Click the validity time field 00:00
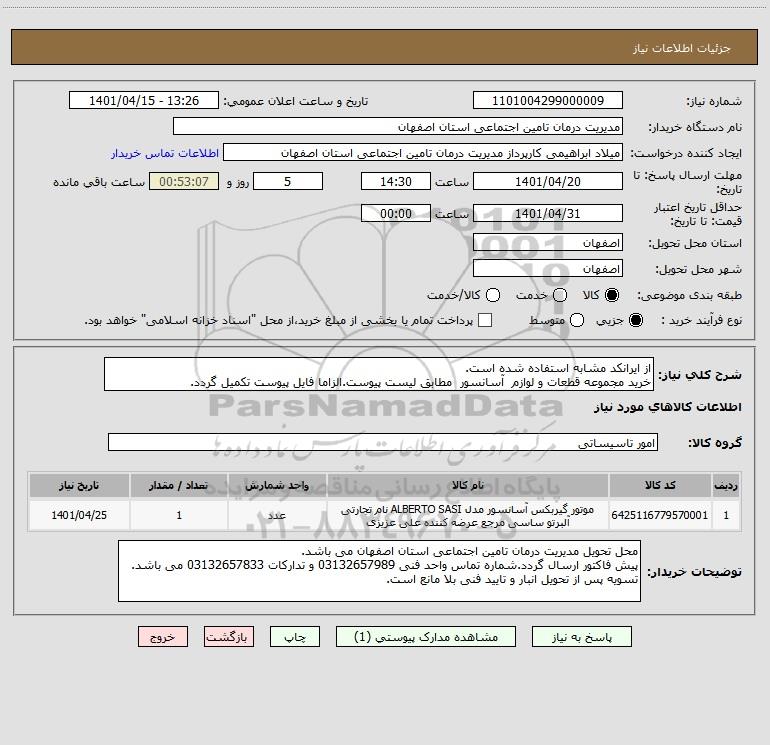This screenshot has height=745, width=770. pos(396,213)
